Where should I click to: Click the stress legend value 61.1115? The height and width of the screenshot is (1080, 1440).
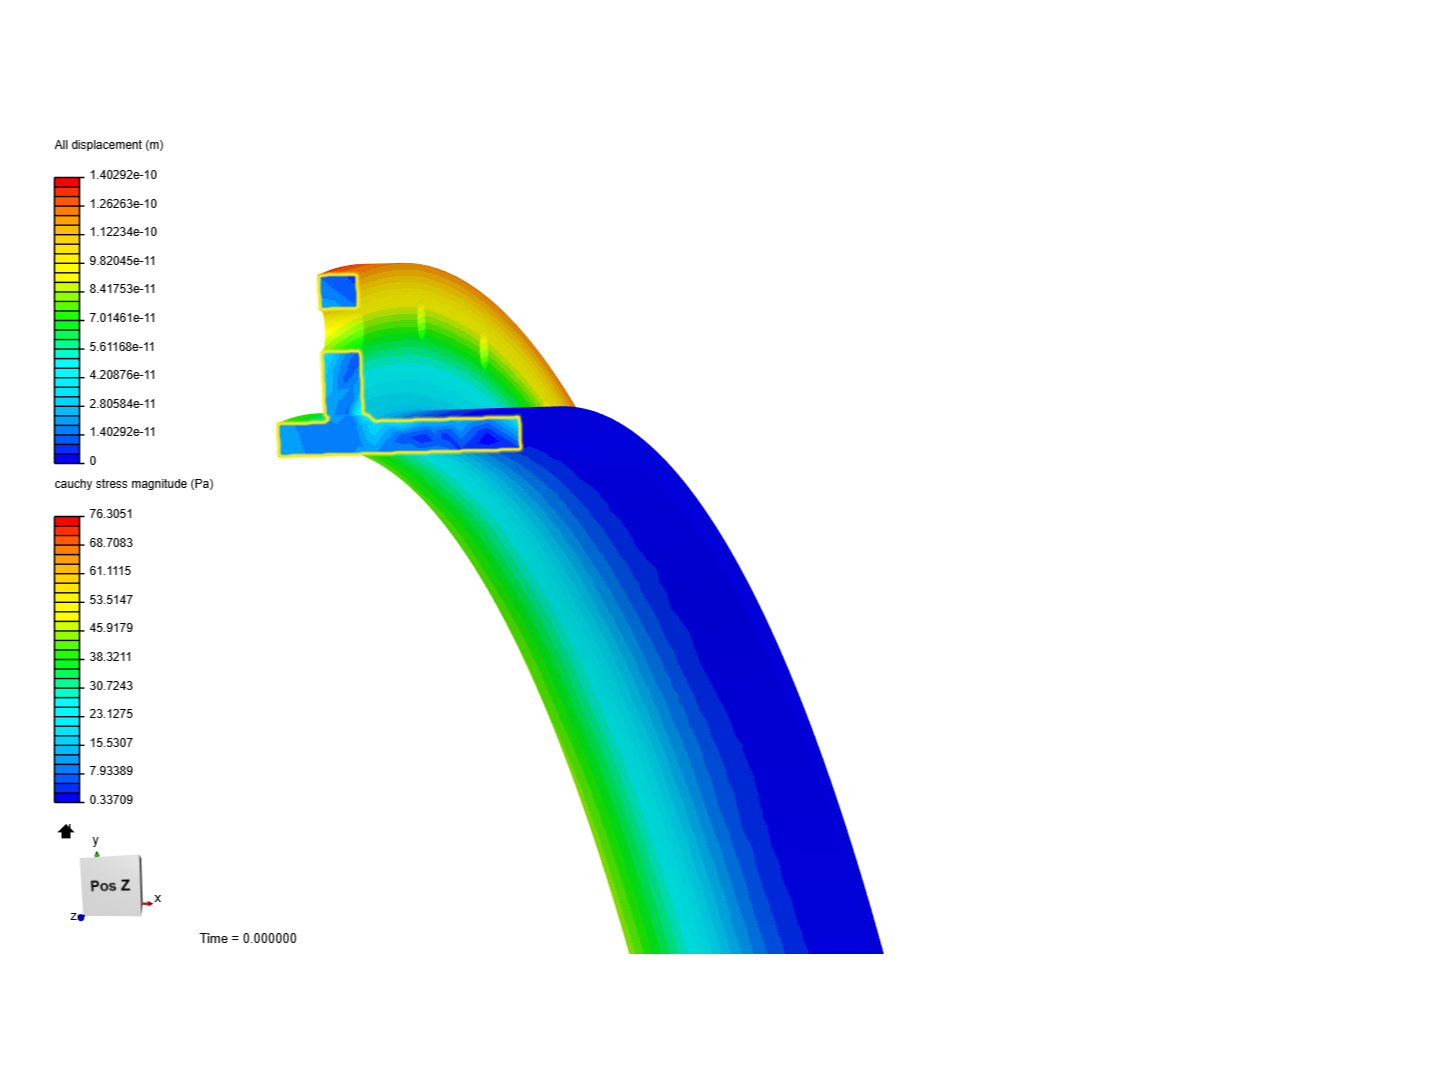[110, 571]
